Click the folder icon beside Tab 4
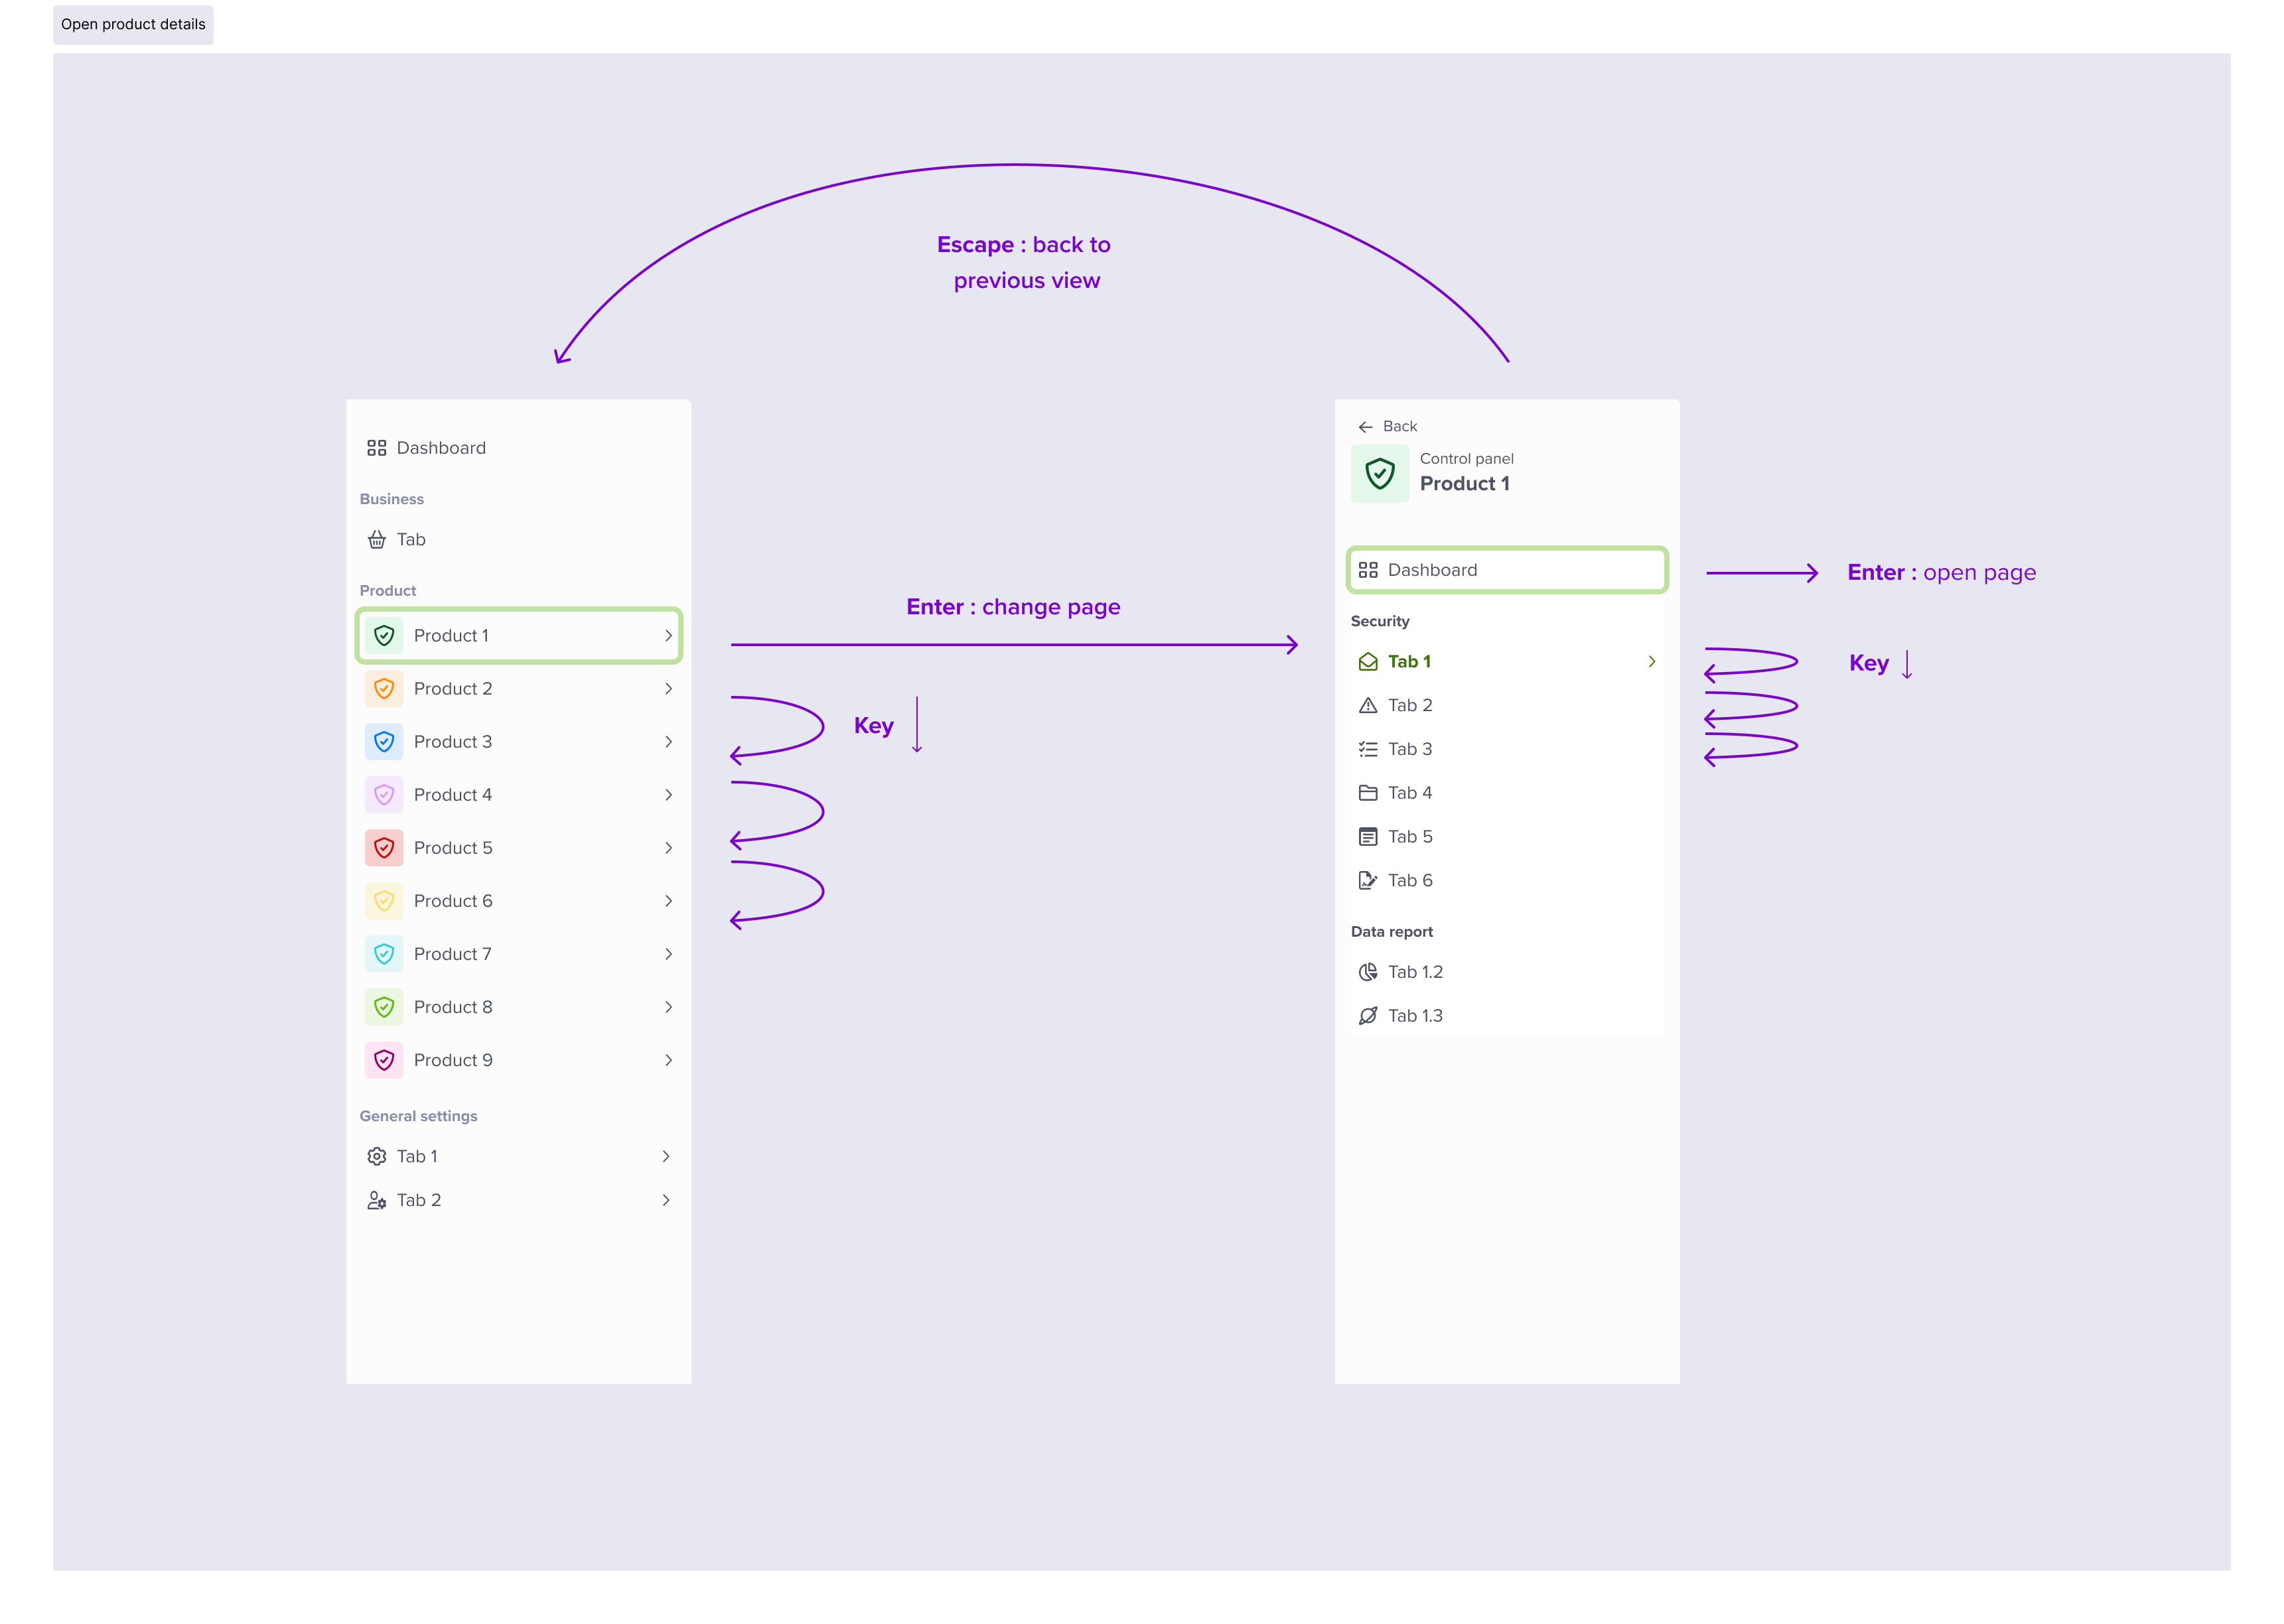The width and height of the screenshot is (2284, 1624). [1368, 793]
